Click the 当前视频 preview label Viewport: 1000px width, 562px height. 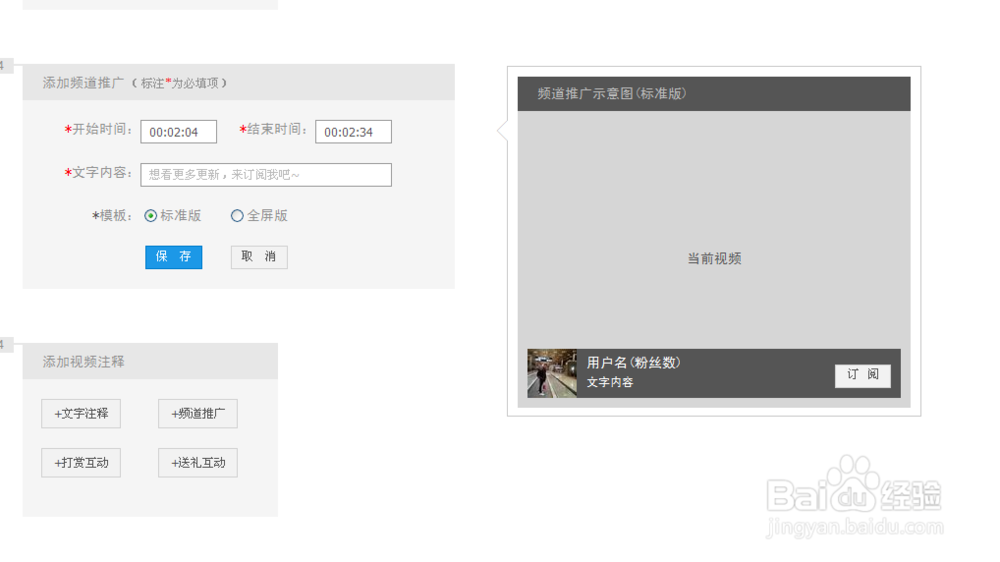point(714,258)
